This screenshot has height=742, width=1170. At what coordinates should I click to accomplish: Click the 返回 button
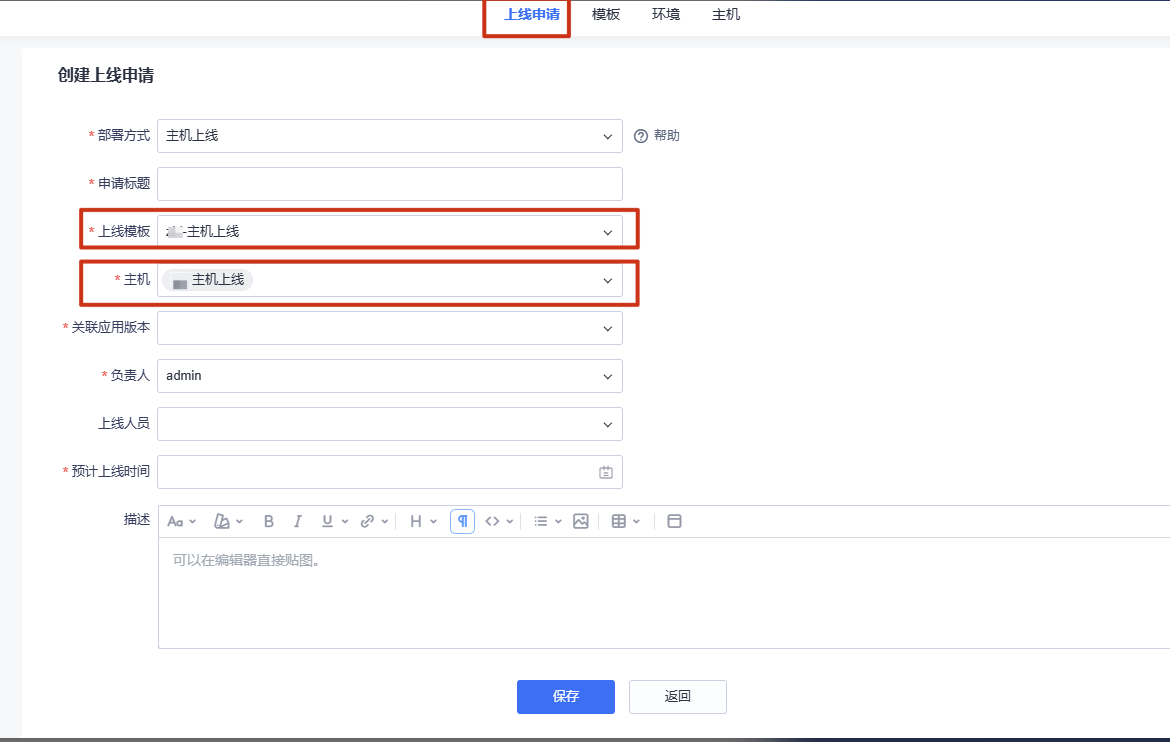[x=678, y=696]
